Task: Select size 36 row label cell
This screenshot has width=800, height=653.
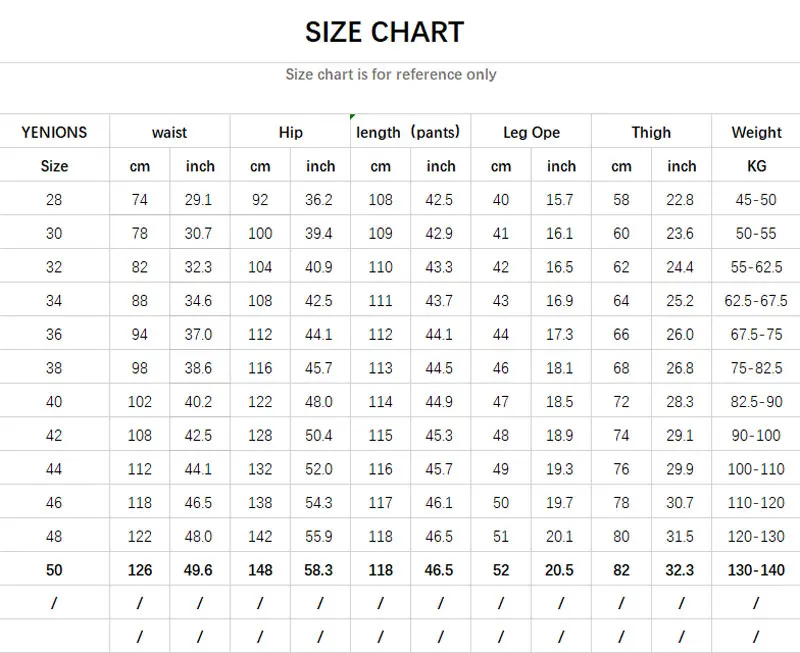Action: coord(54,334)
